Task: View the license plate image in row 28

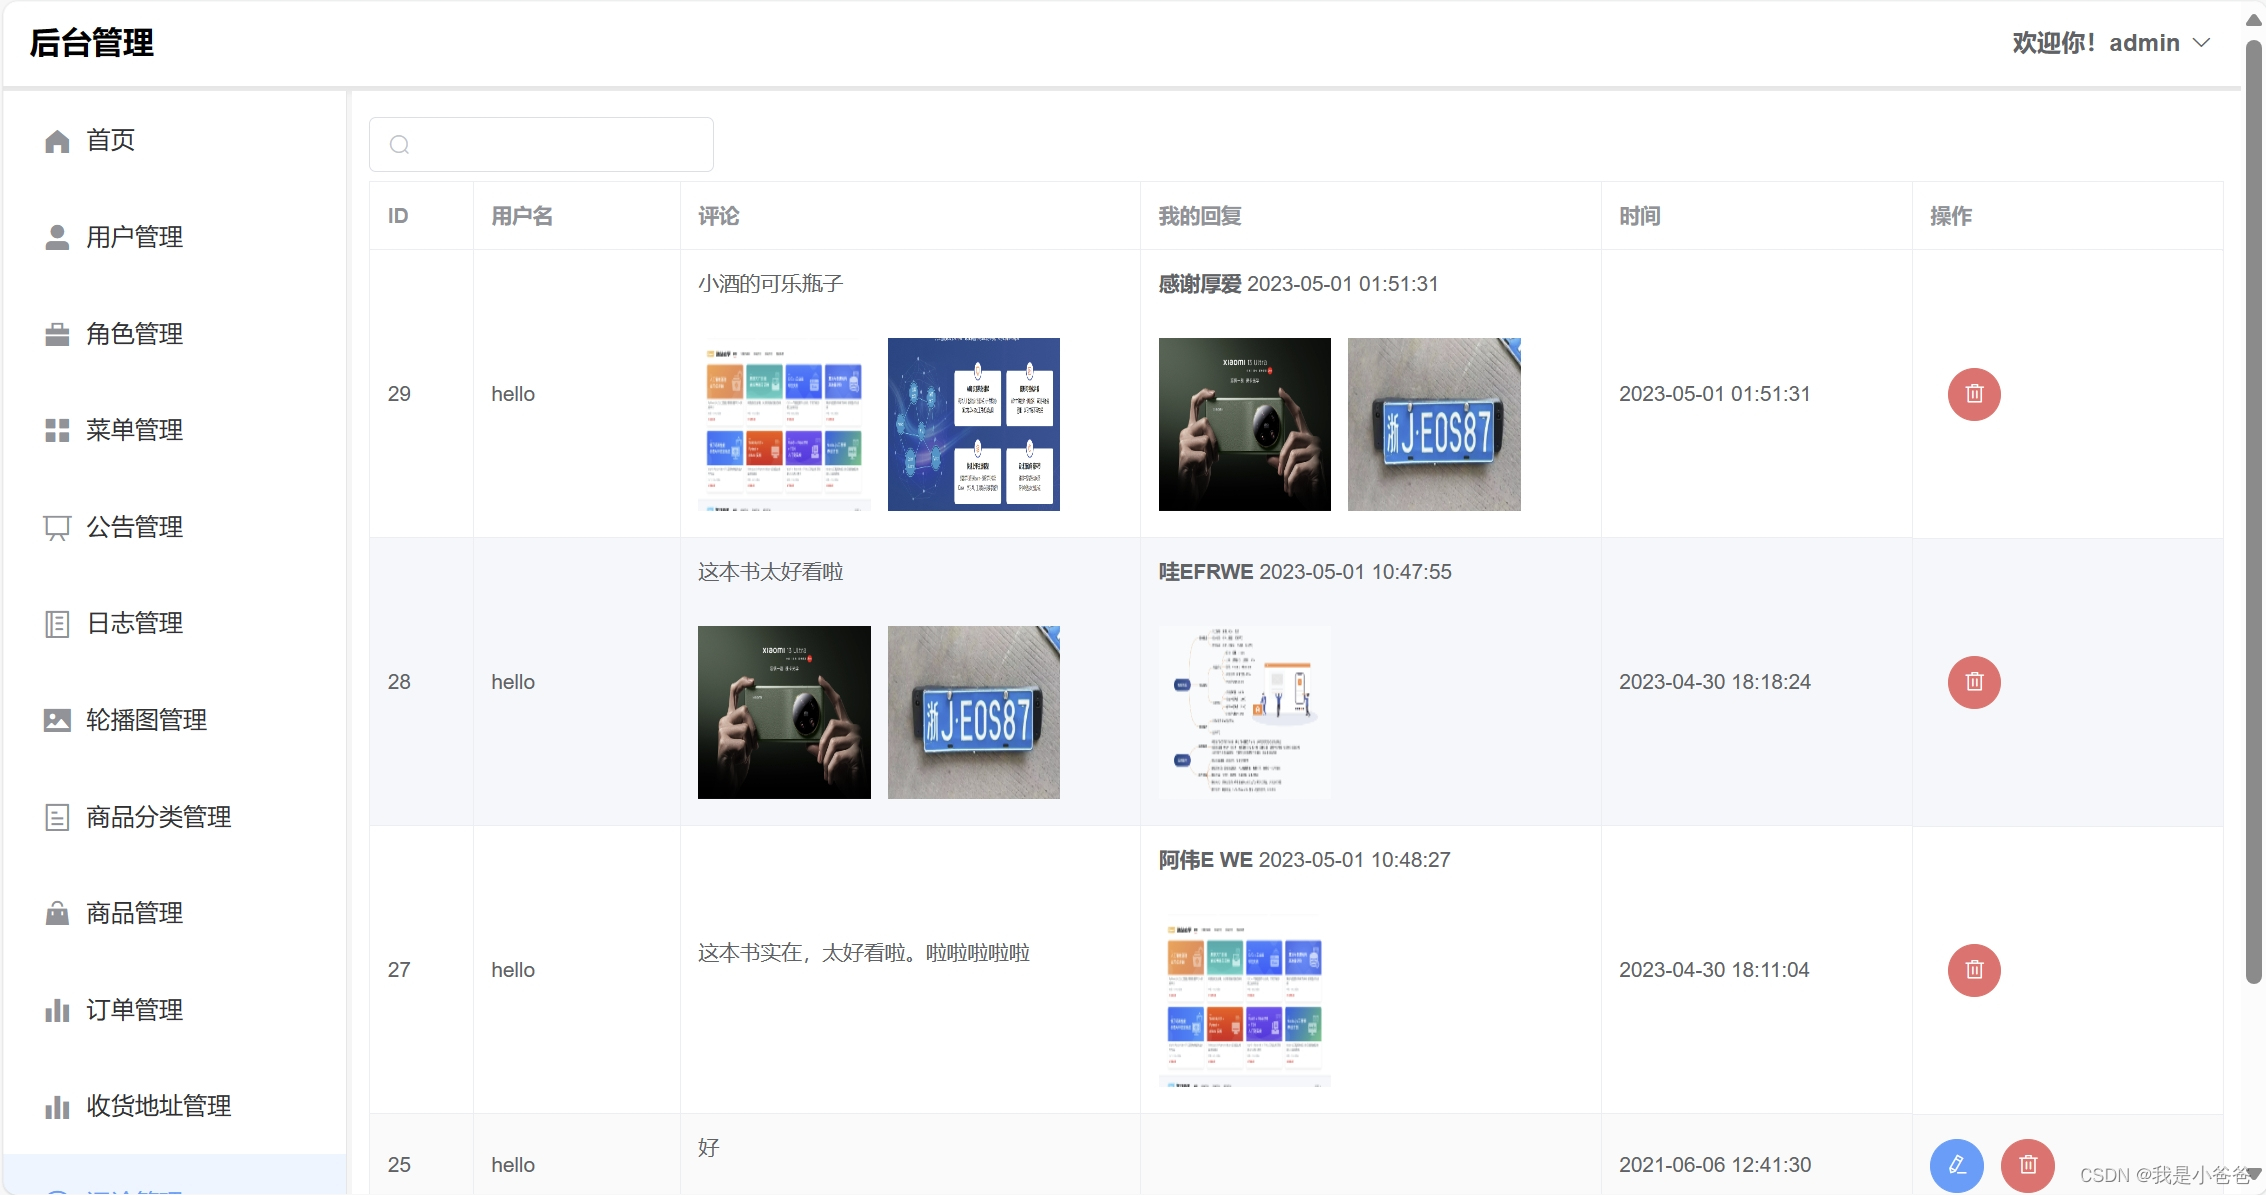Action: tap(973, 712)
